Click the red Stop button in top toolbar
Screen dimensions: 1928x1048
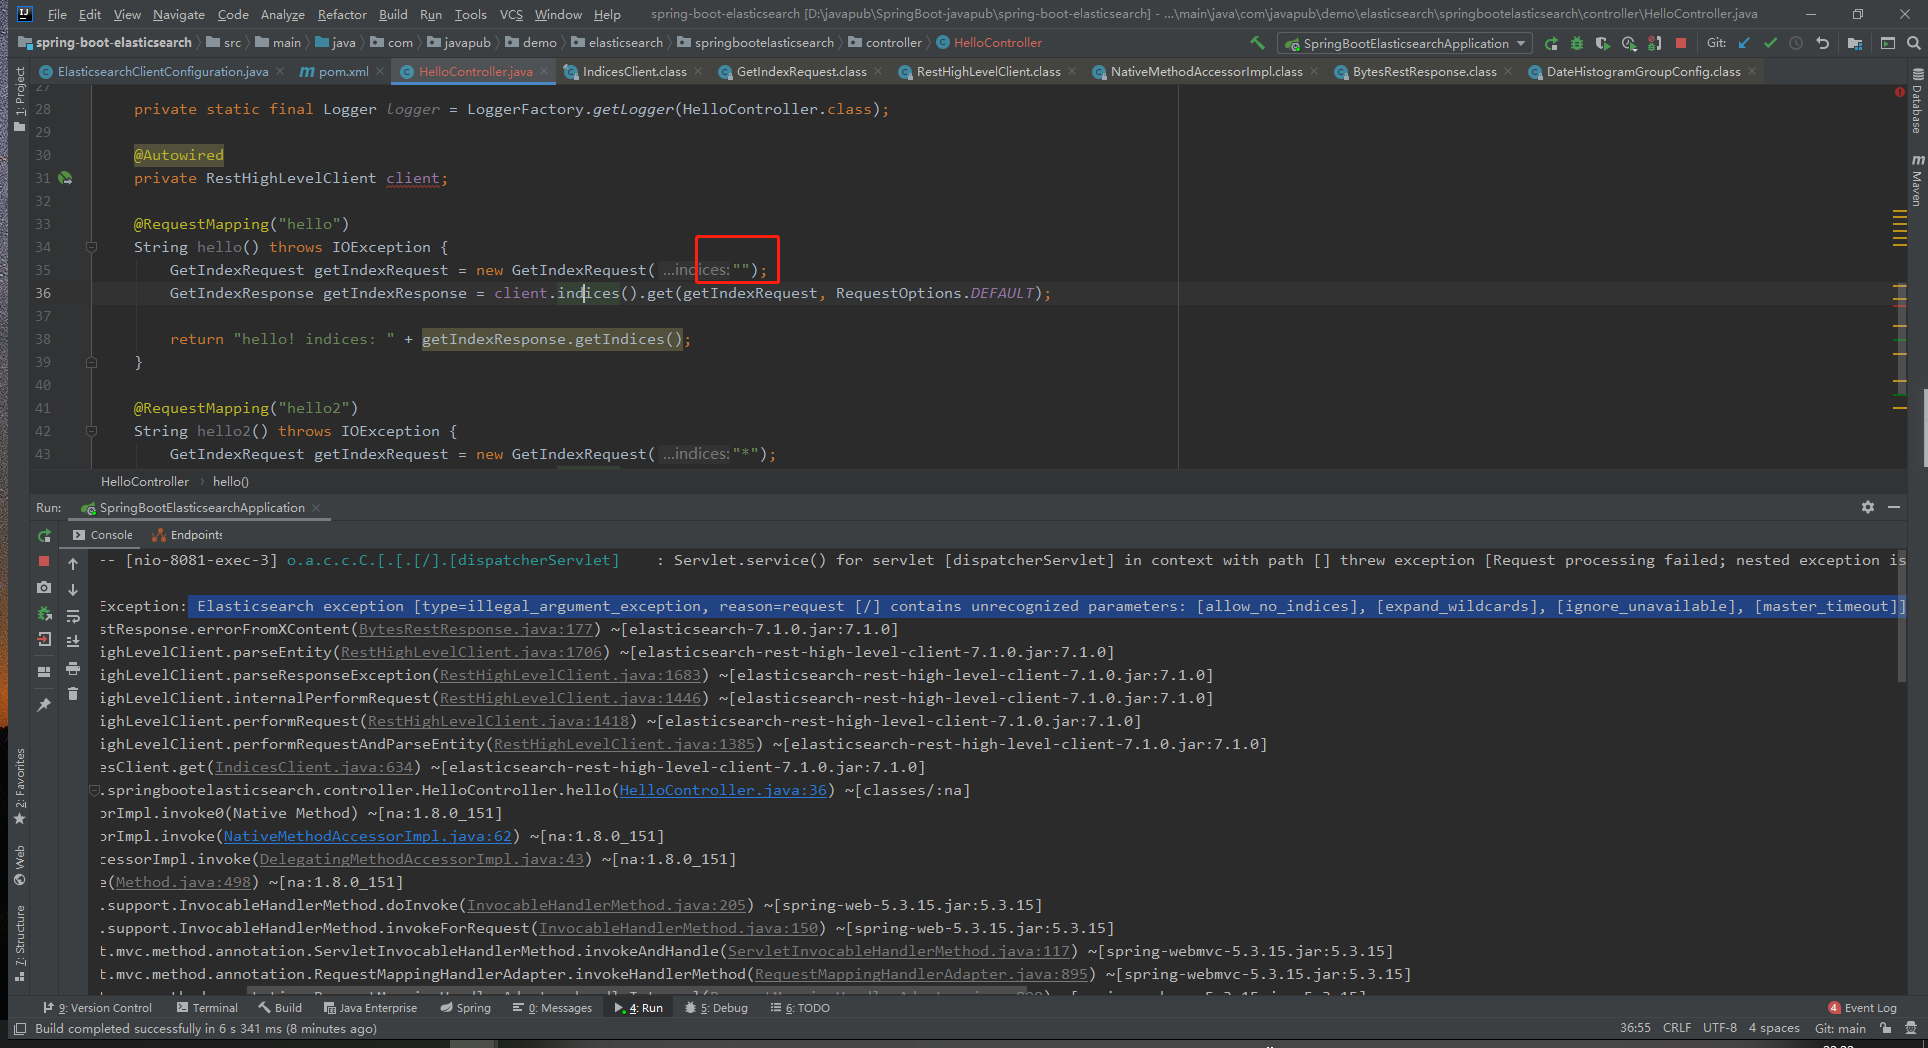pyautogui.click(x=1681, y=43)
